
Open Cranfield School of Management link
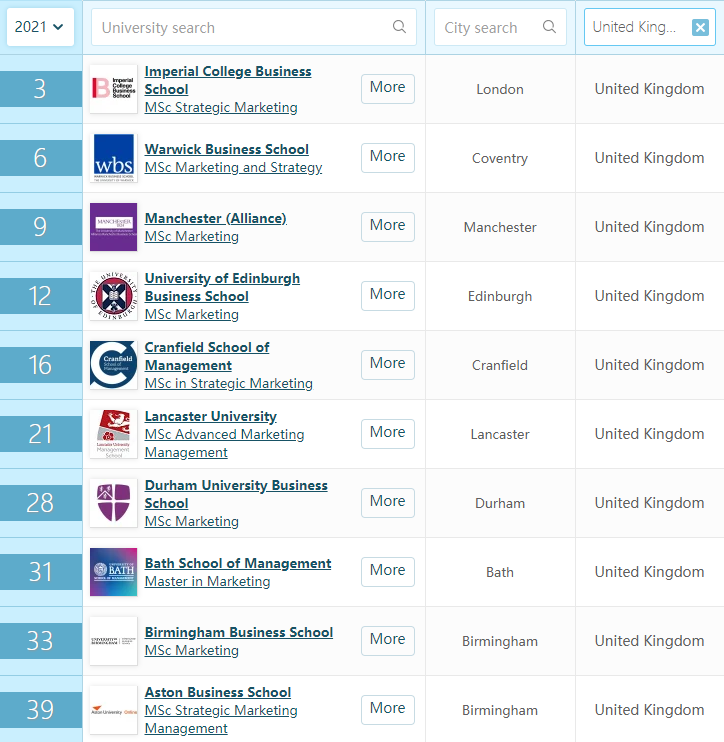(207, 356)
